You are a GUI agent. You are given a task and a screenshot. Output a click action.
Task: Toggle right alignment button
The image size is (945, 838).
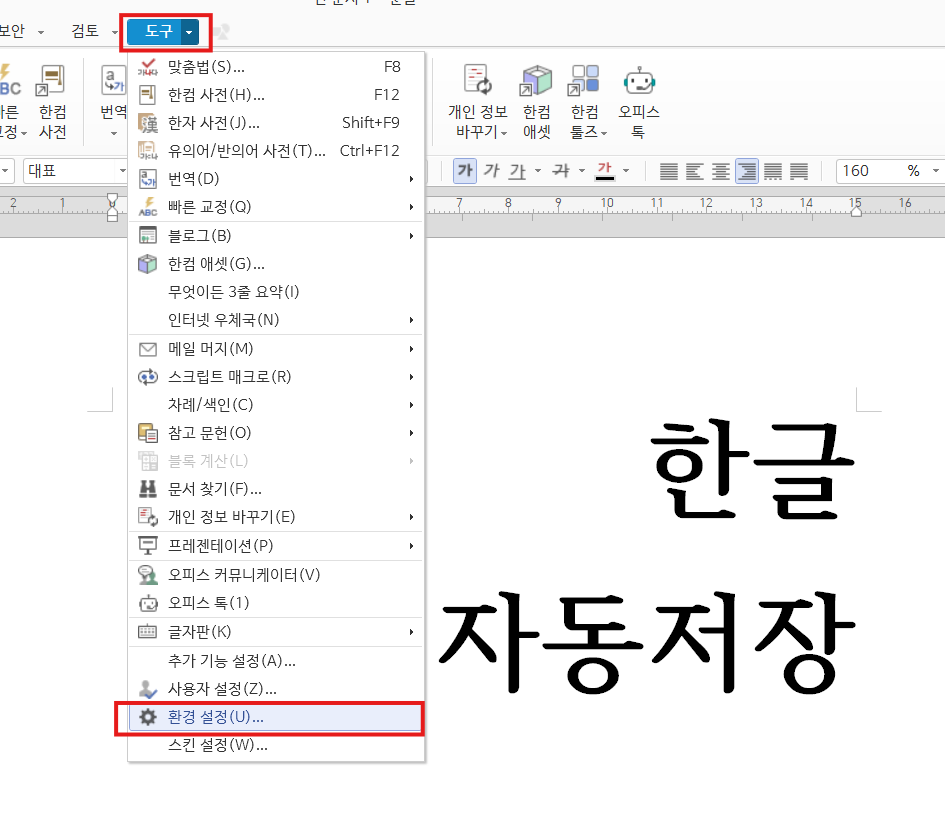pyautogui.click(x=747, y=171)
